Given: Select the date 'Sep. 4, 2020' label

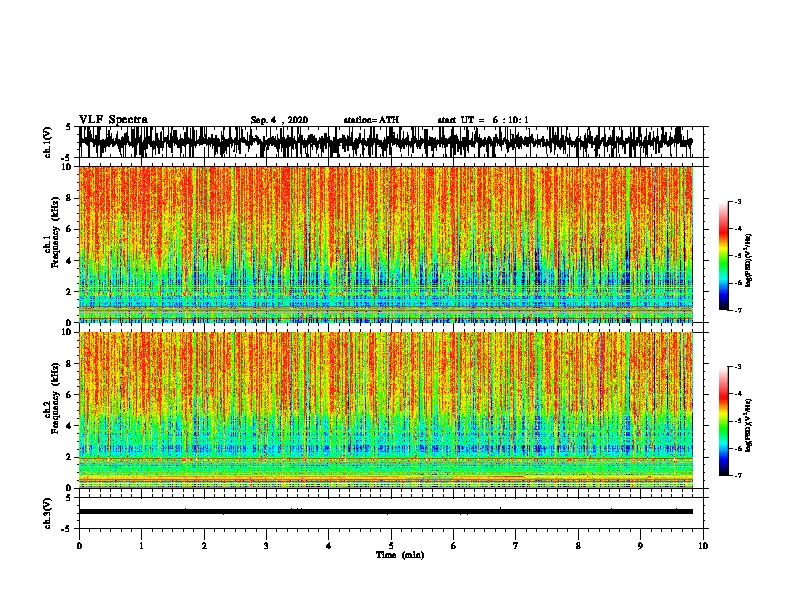Looking at the screenshot, I should tap(279, 120).
